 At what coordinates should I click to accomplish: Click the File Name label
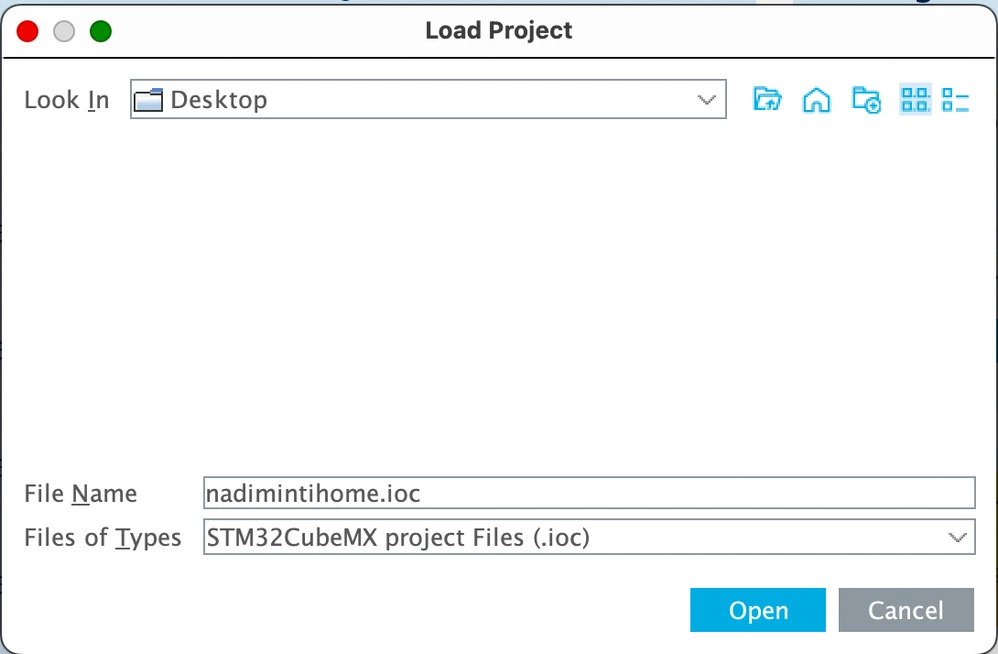(80, 494)
